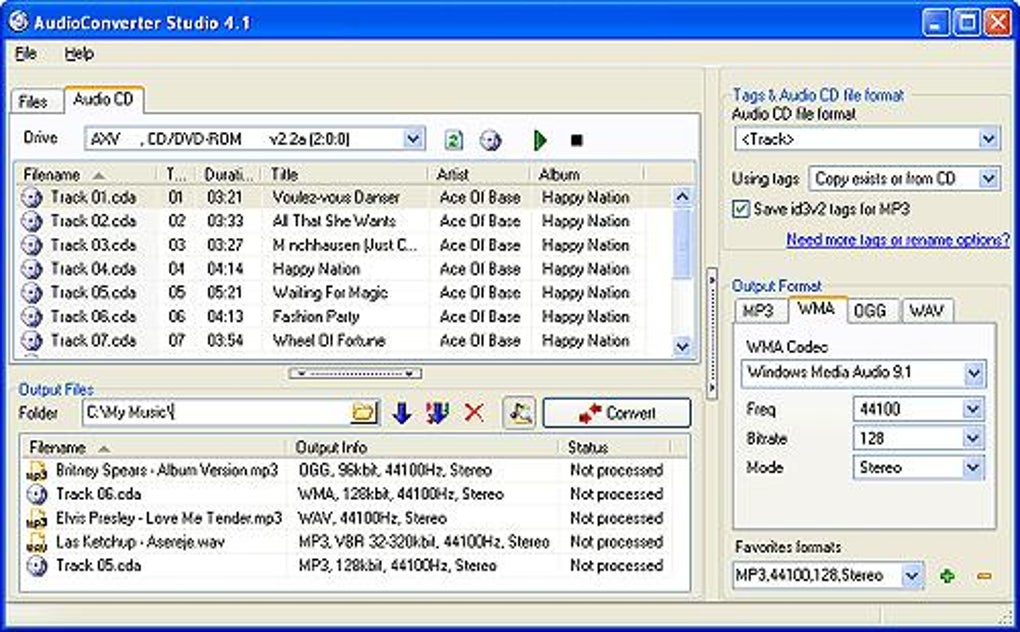Switch to the Files tab
The height and width of the screenshot is (632, 1020).
pyautogui.click(x=36, y=100)
